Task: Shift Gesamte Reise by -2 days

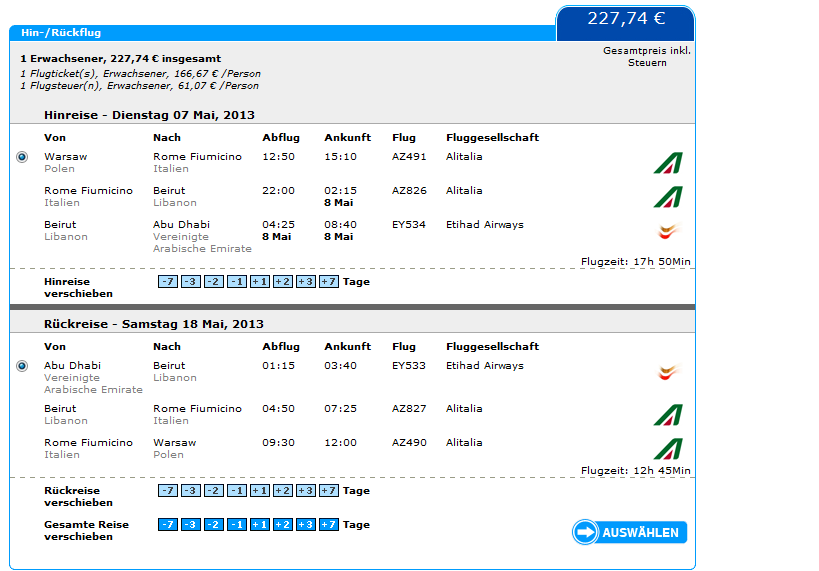Action: [214, 525]
